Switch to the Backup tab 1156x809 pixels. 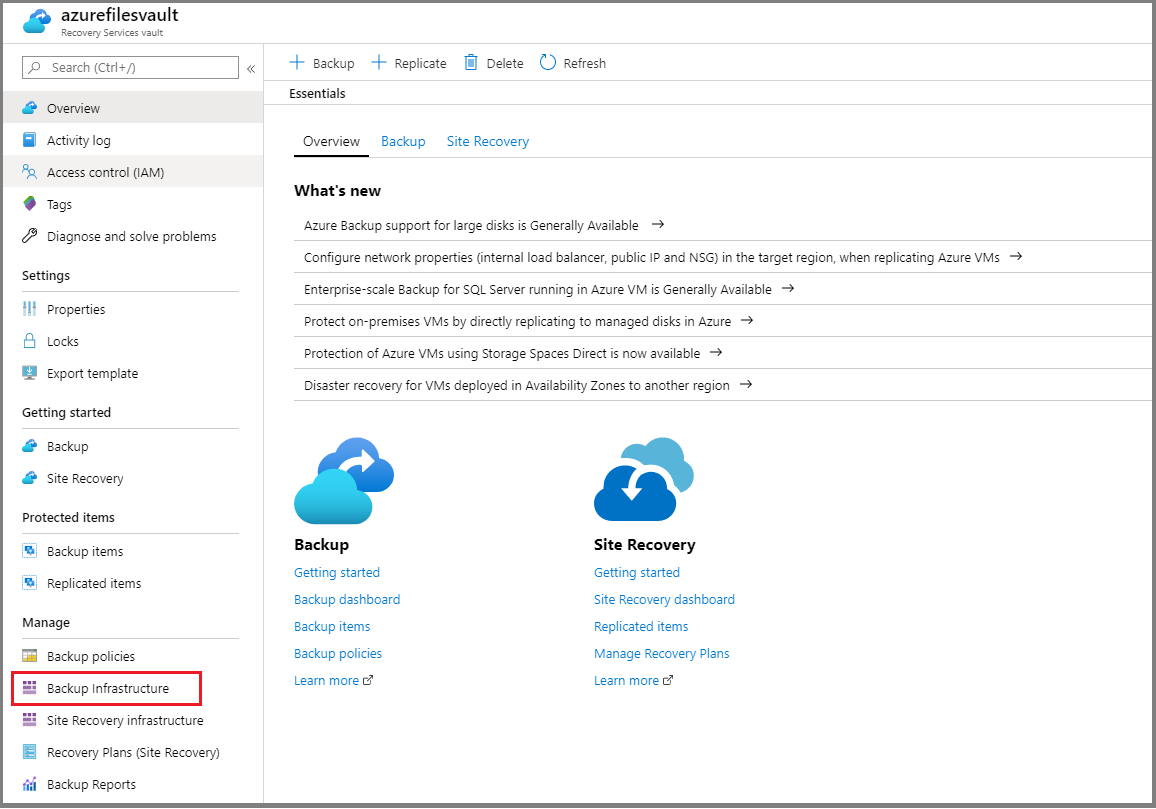click(403, 141)
